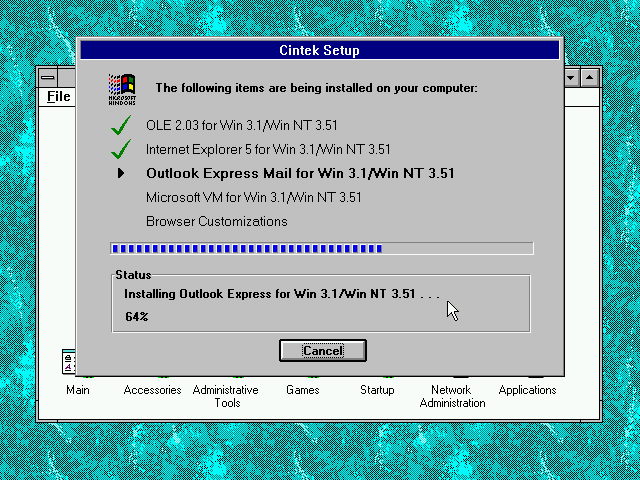This screenshot has width=640, height=480.
Task: Click the Microsoft Windows logo icon
Action: pyautogui.click(x=122, y=89)
